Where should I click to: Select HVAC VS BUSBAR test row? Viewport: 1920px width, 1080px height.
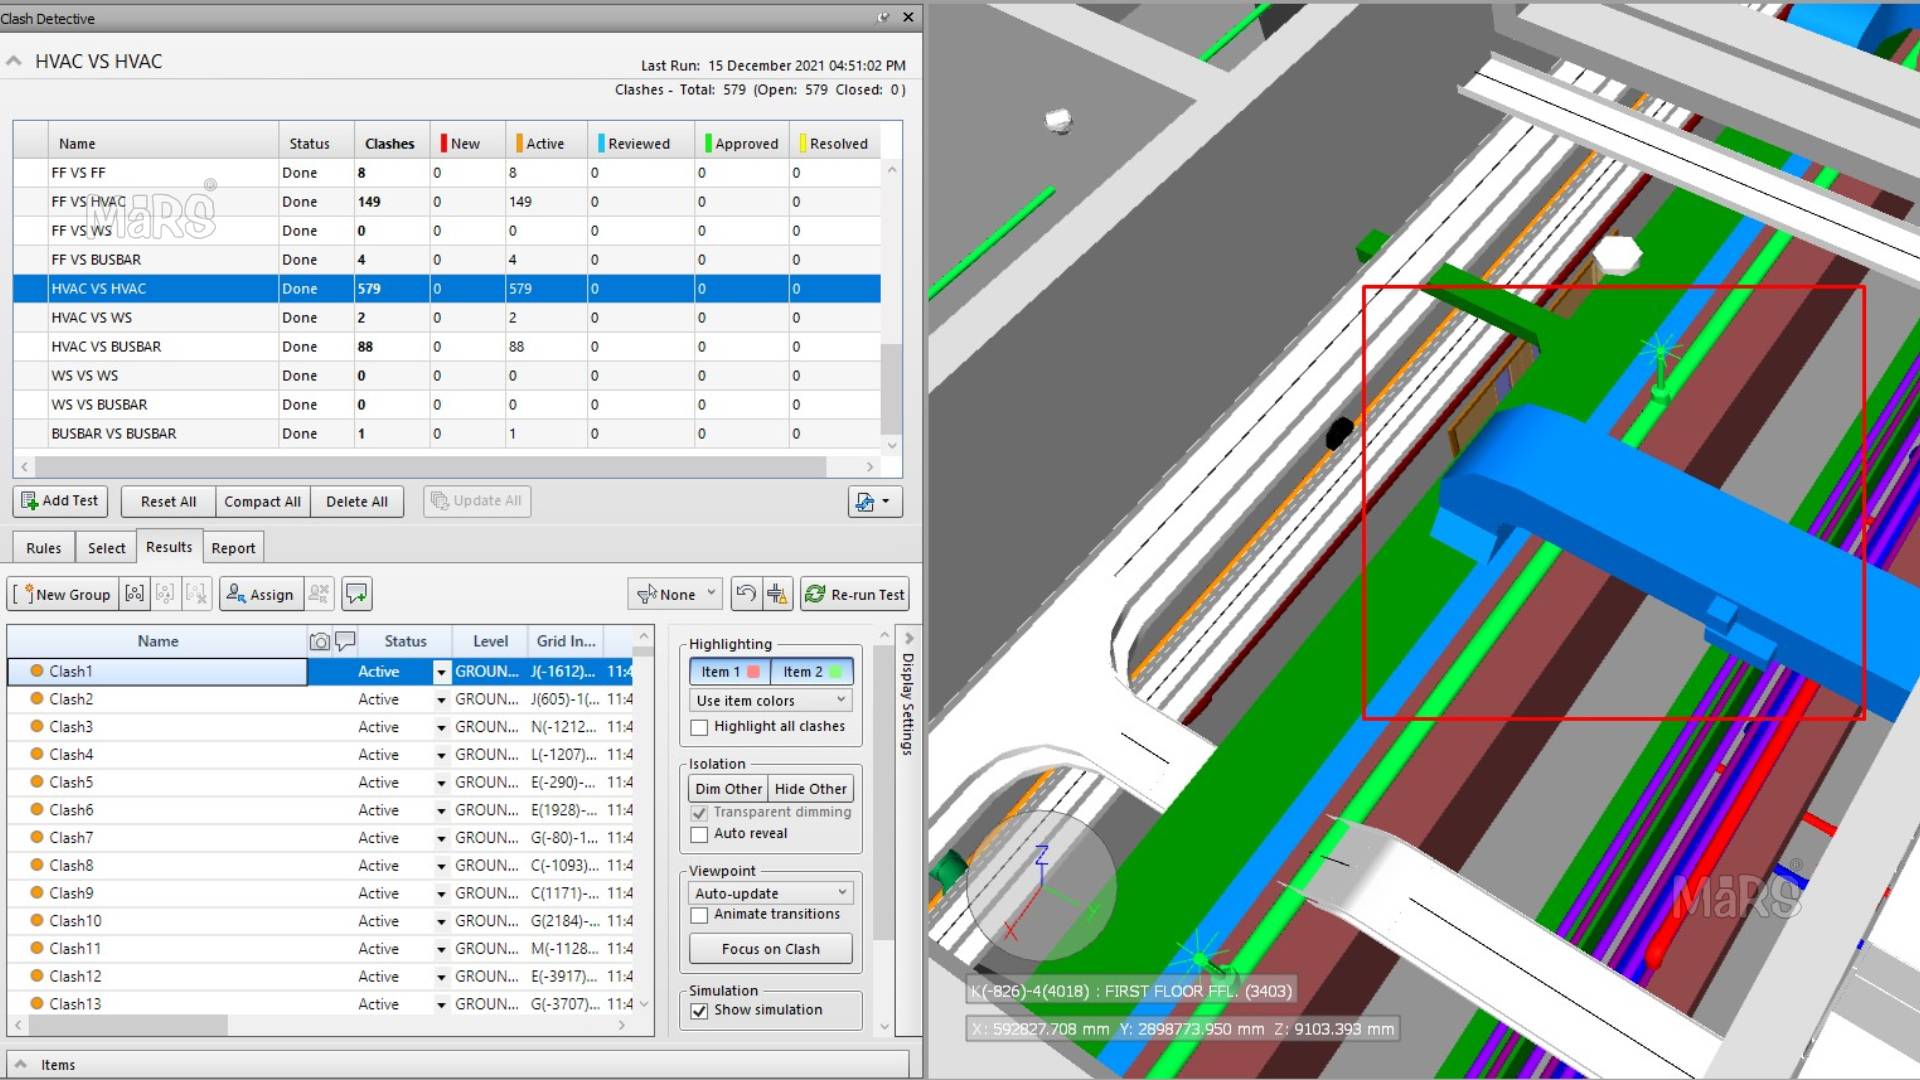tap(447, 346)
